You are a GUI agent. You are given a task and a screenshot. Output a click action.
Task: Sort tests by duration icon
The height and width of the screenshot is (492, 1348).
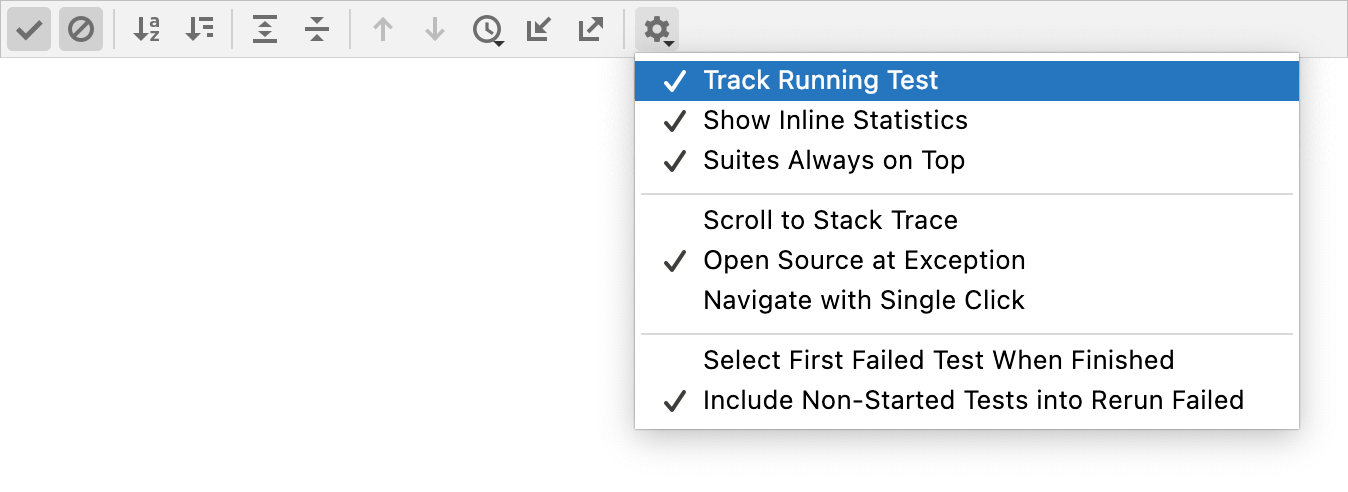pos(200,30)
